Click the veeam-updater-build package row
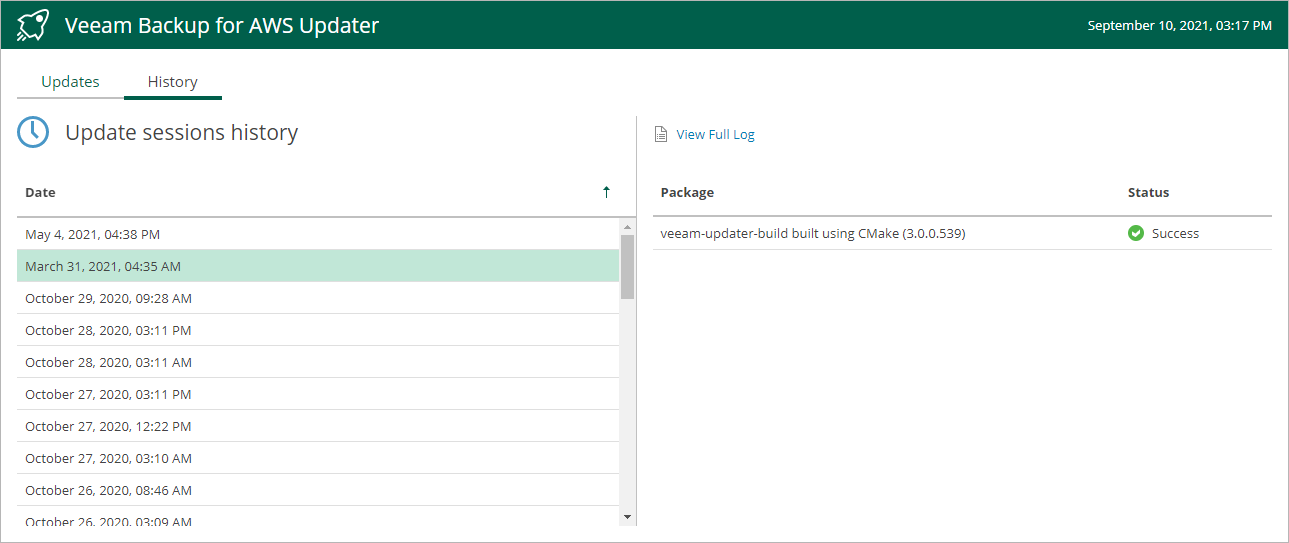 [x=813, y=234]
